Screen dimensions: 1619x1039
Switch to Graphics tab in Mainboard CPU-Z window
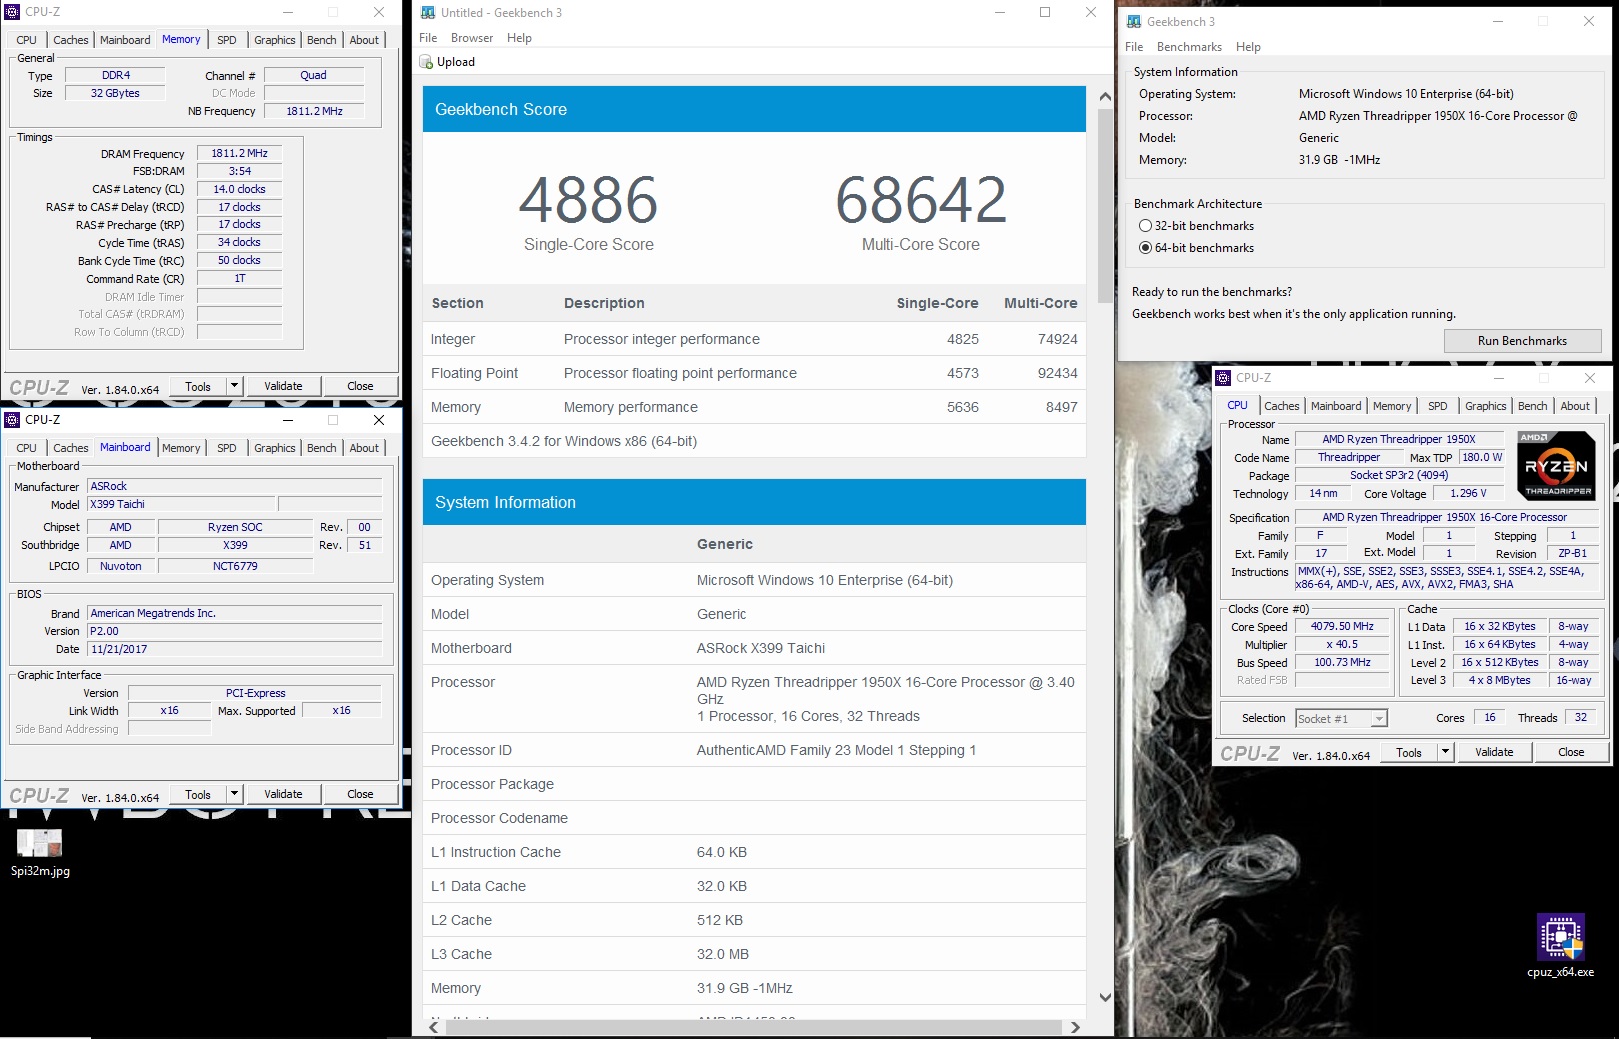point(274,448)
